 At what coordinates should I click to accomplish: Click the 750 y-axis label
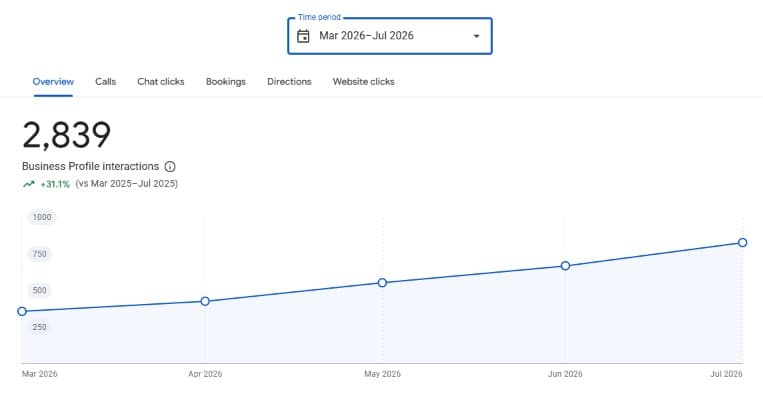click(x=39, y=254)
